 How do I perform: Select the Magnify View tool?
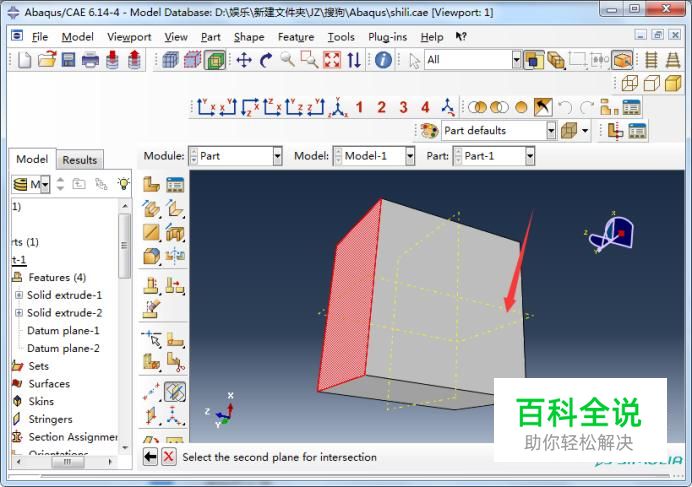click(x=288, y=60)
